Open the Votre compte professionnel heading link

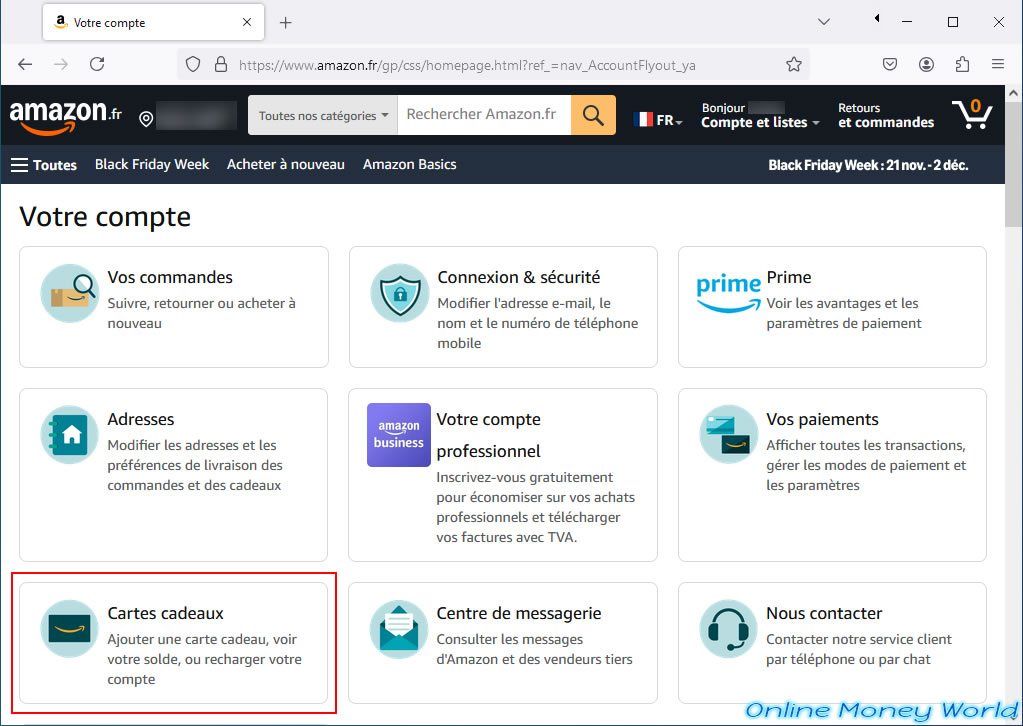[489, 435]
